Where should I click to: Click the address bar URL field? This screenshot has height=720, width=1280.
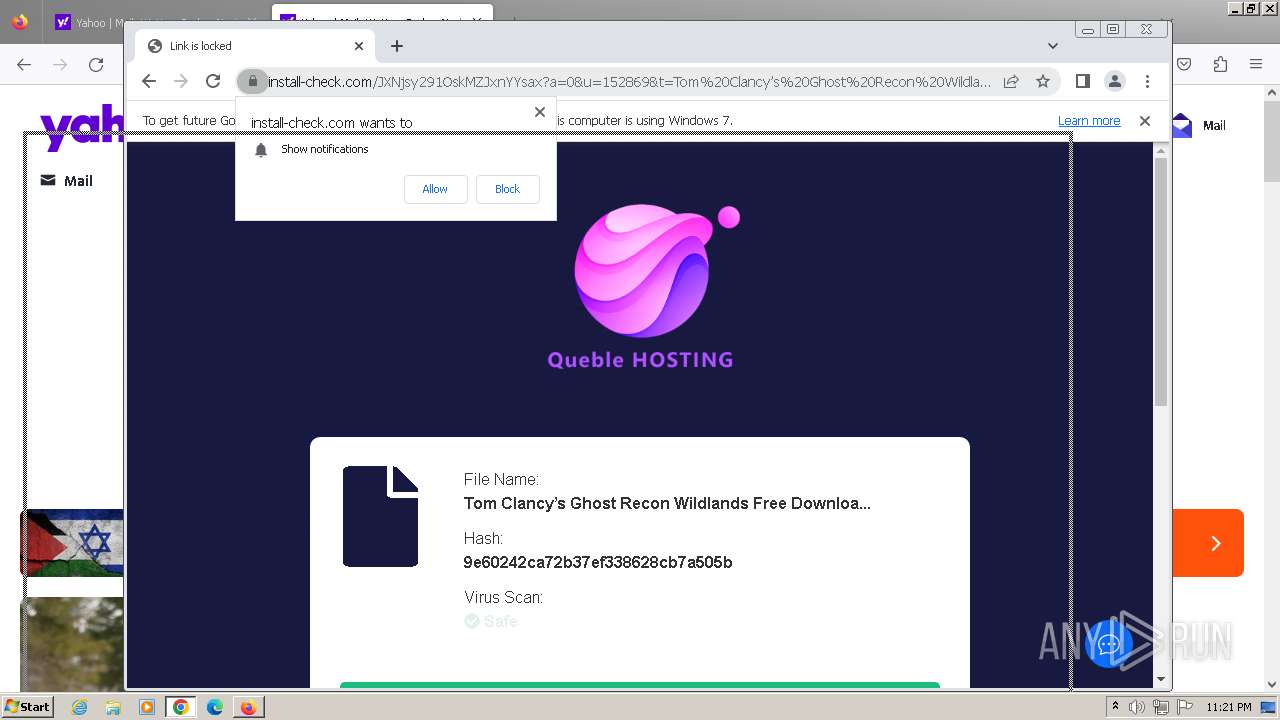pos(629,81)
